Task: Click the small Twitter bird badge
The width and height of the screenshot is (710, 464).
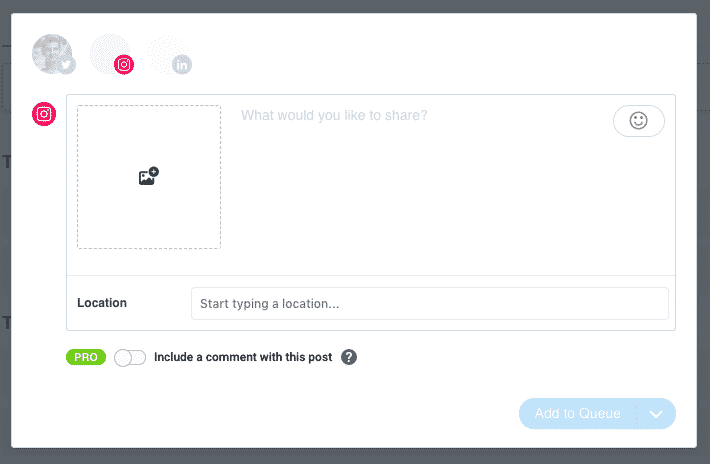Action: (66, 65)
